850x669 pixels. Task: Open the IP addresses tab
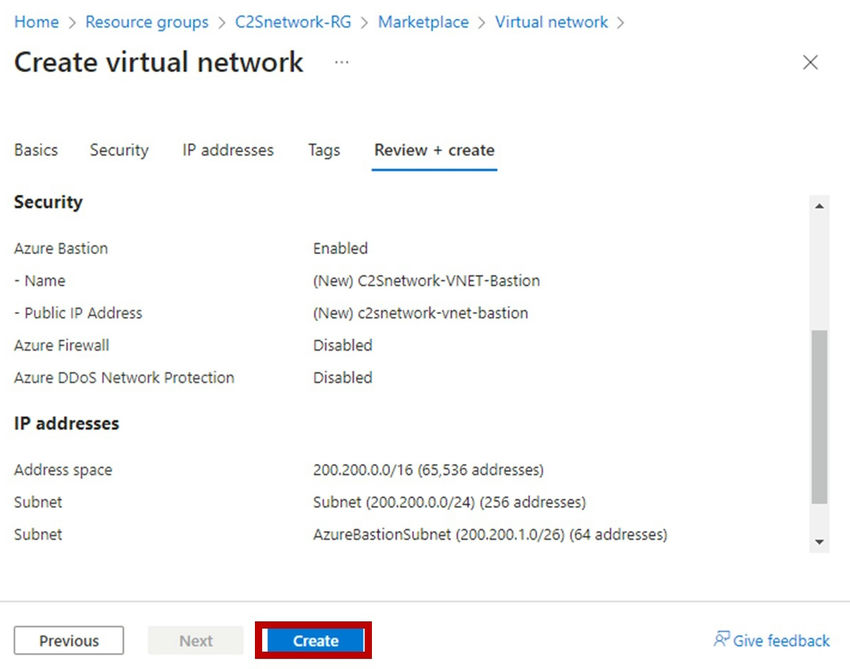[x=227, y=150]
